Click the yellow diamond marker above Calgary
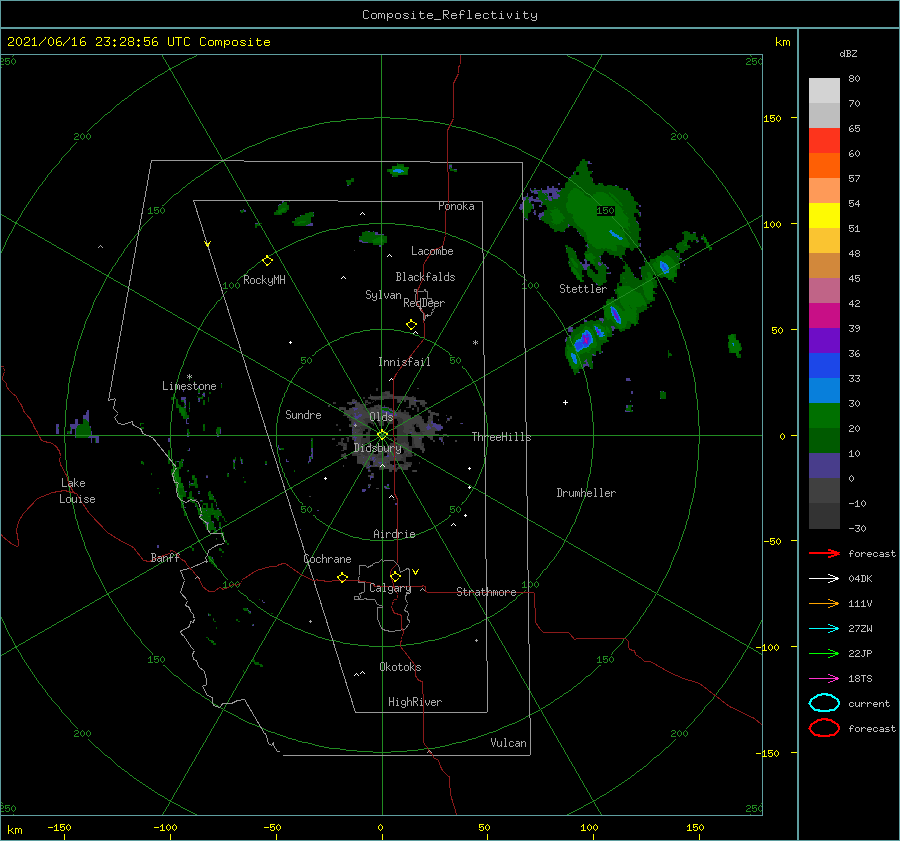 (x=395, y=576)
